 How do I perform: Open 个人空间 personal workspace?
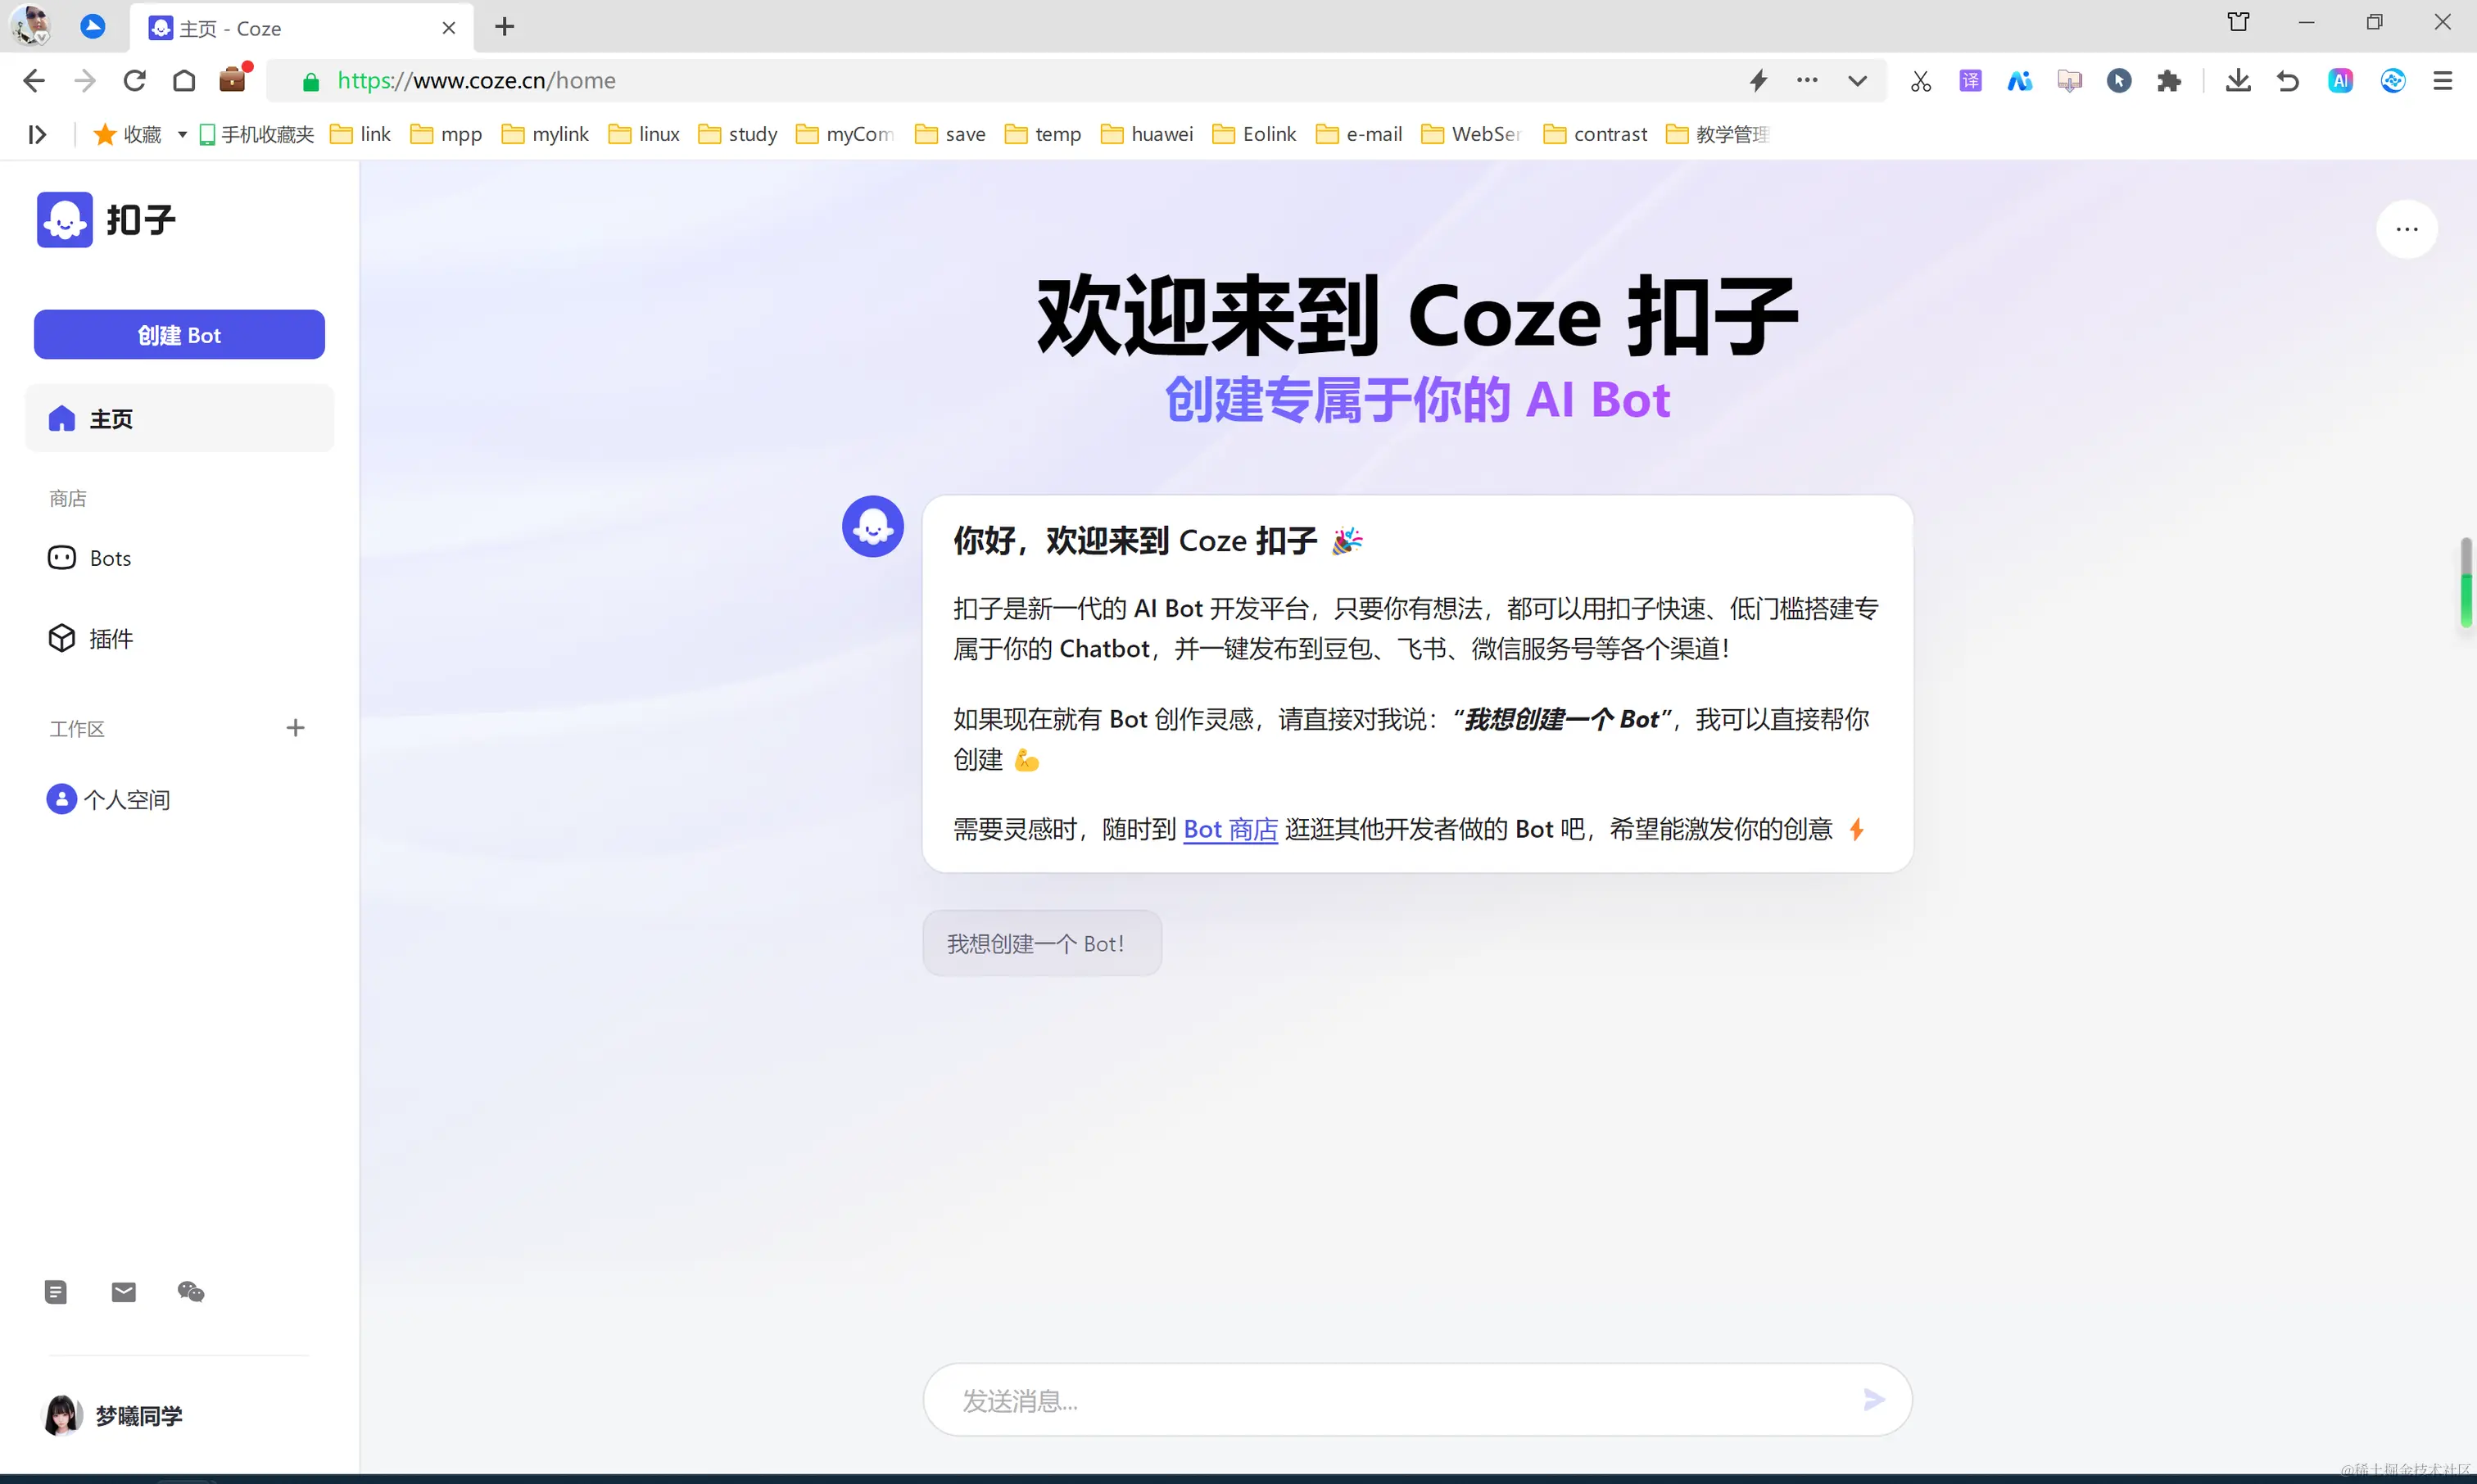(x=126, y=799)
